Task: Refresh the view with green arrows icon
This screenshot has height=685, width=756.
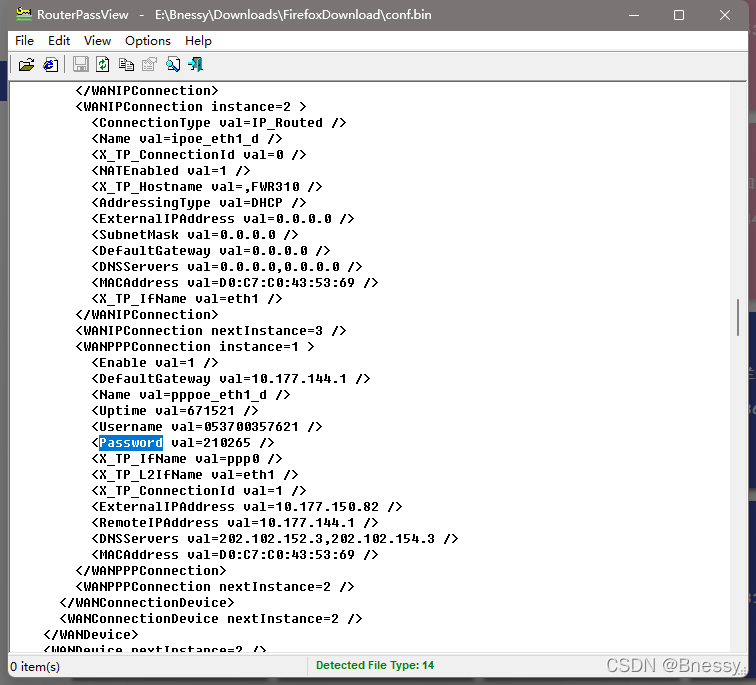Action: 103,64
